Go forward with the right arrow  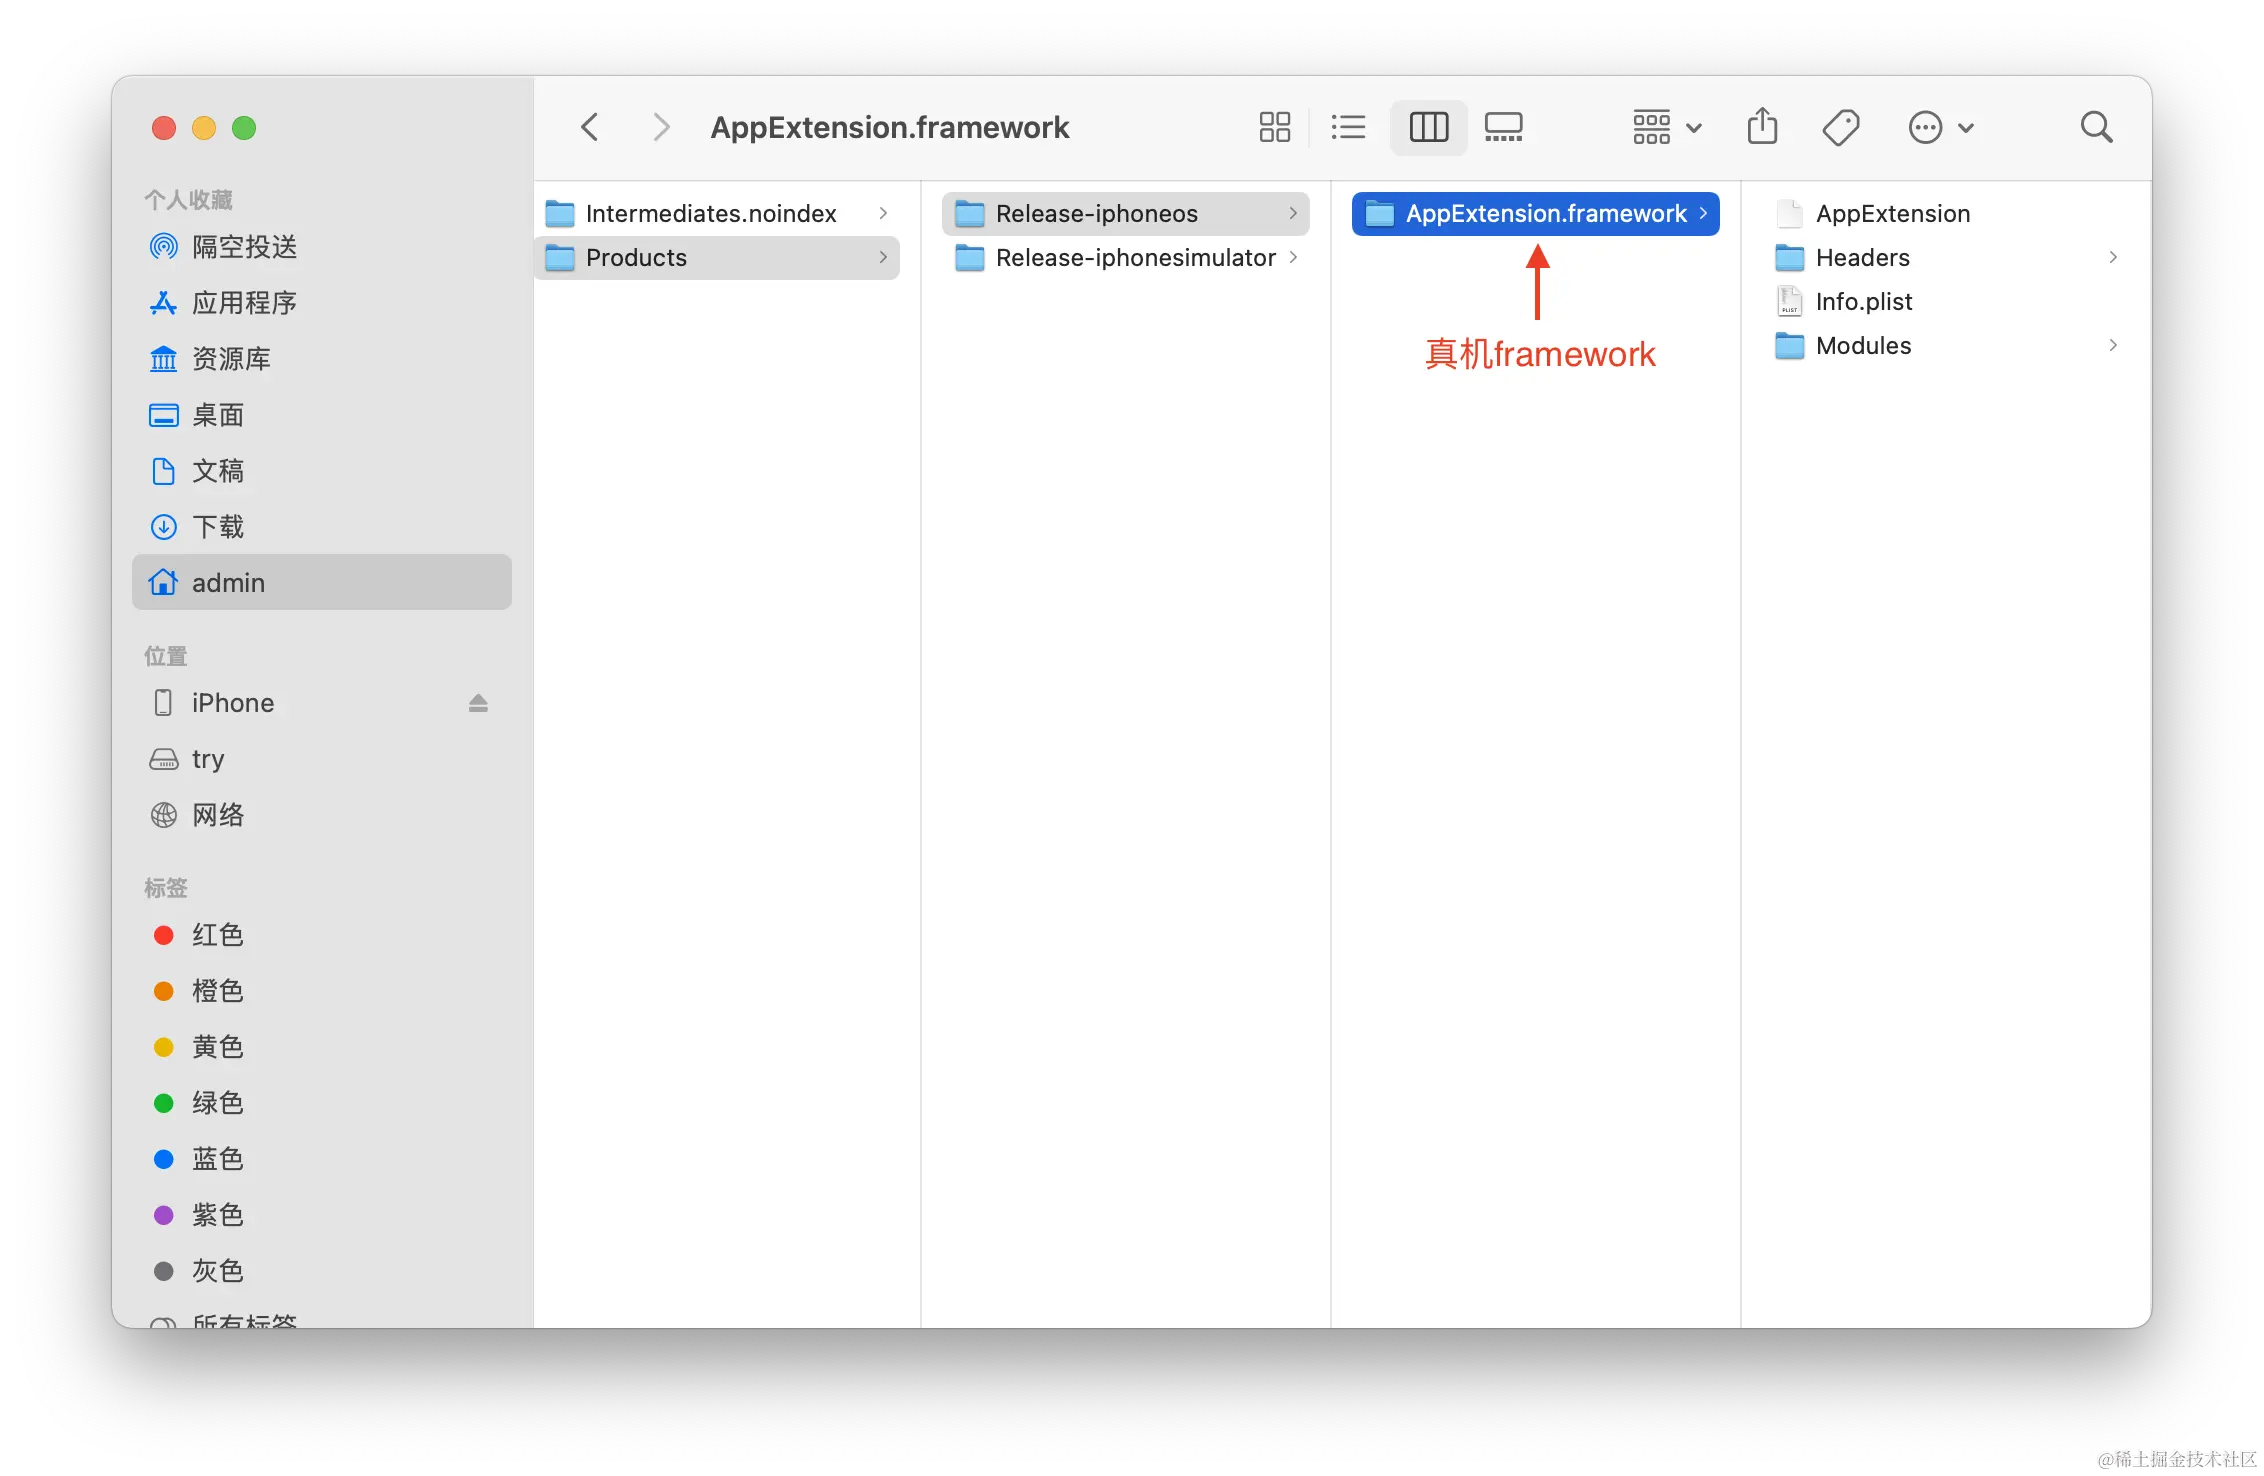[x=660, y=127]
